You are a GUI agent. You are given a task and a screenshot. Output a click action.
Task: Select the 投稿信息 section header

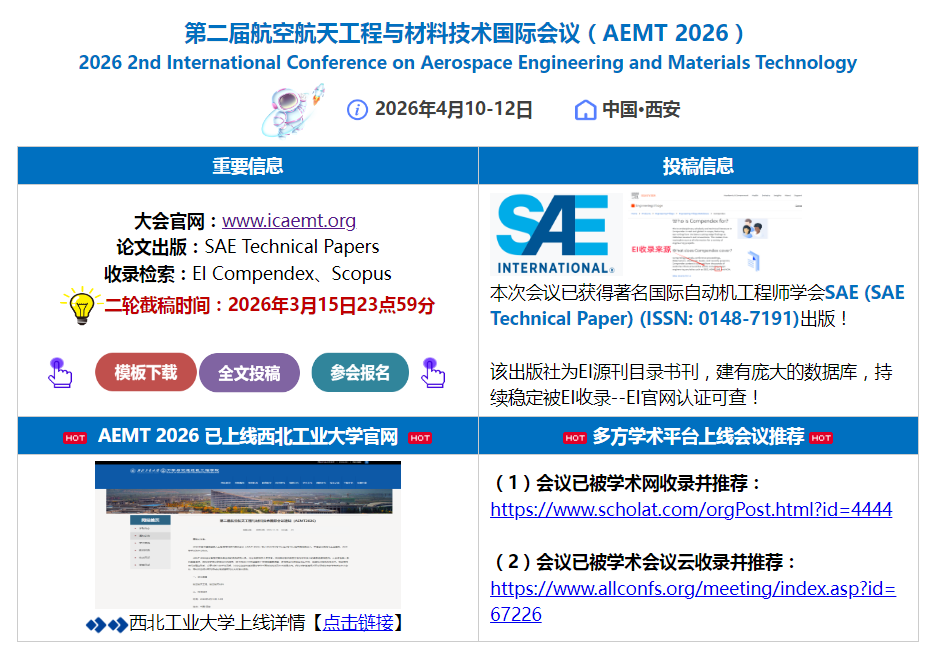coord(701,165)
